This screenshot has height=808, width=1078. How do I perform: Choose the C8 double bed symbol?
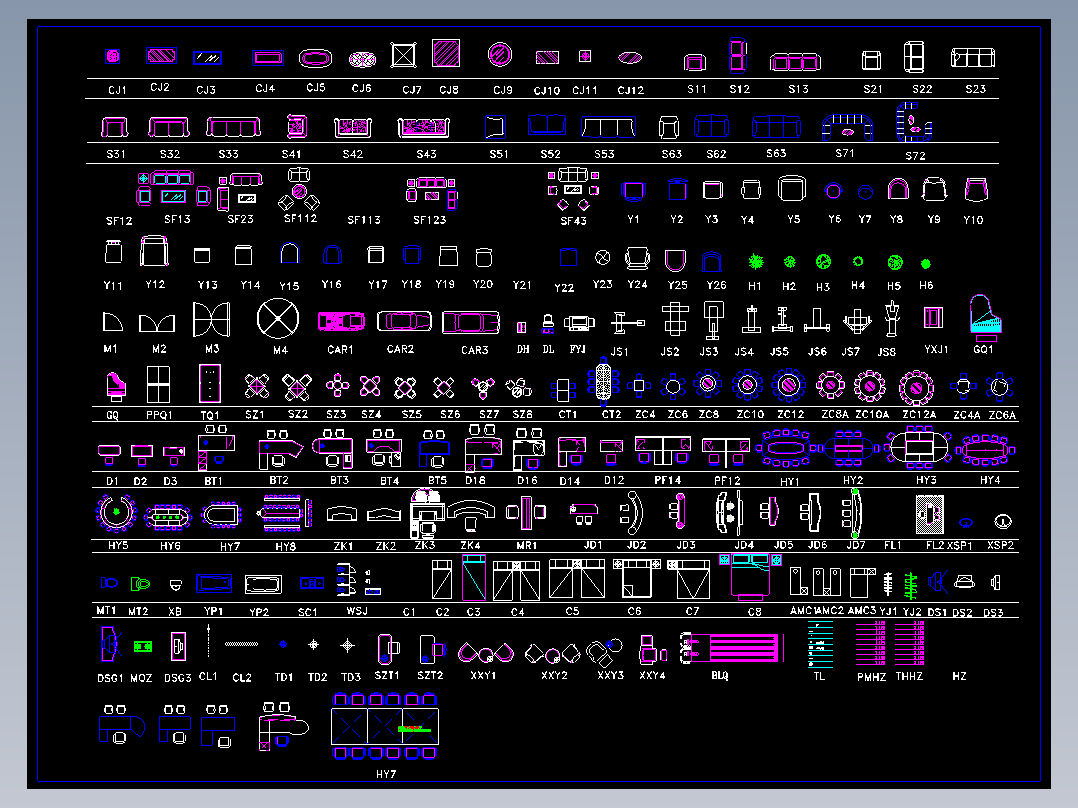tap(750, 576)
